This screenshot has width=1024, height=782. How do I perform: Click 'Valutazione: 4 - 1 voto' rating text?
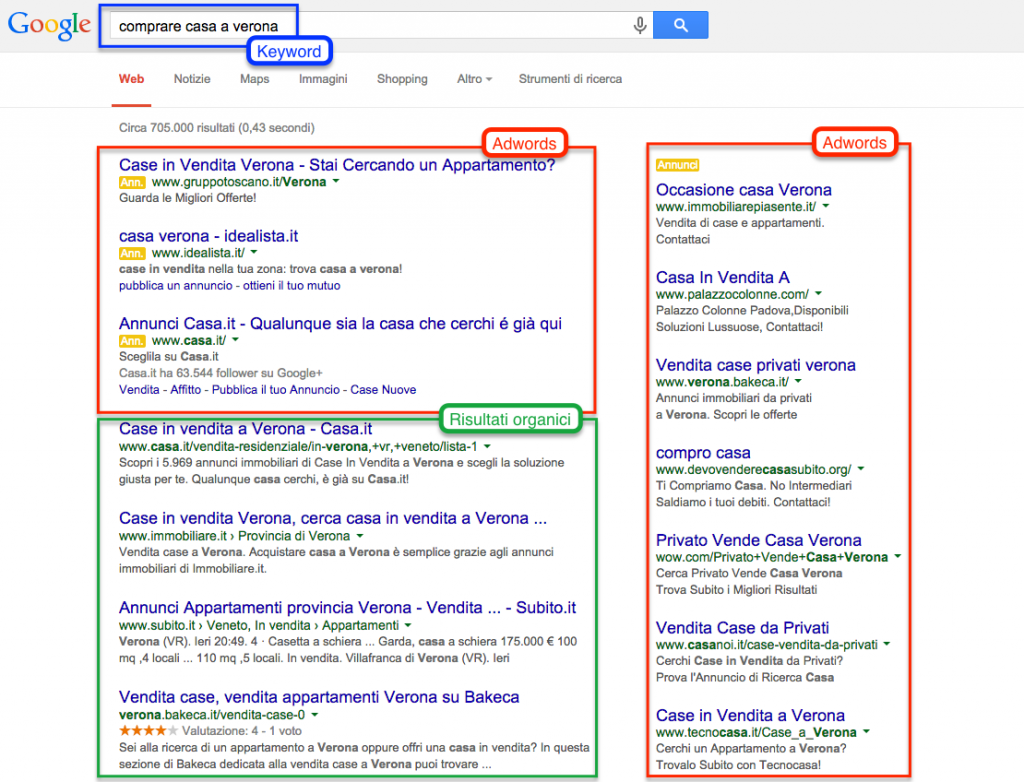tap(242, 730)
